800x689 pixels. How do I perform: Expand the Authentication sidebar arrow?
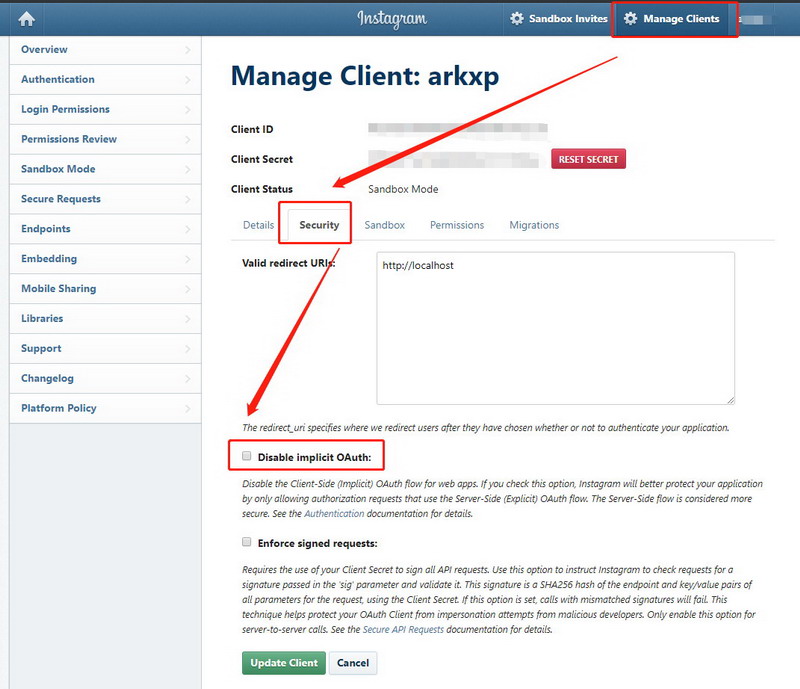(188, 80)
